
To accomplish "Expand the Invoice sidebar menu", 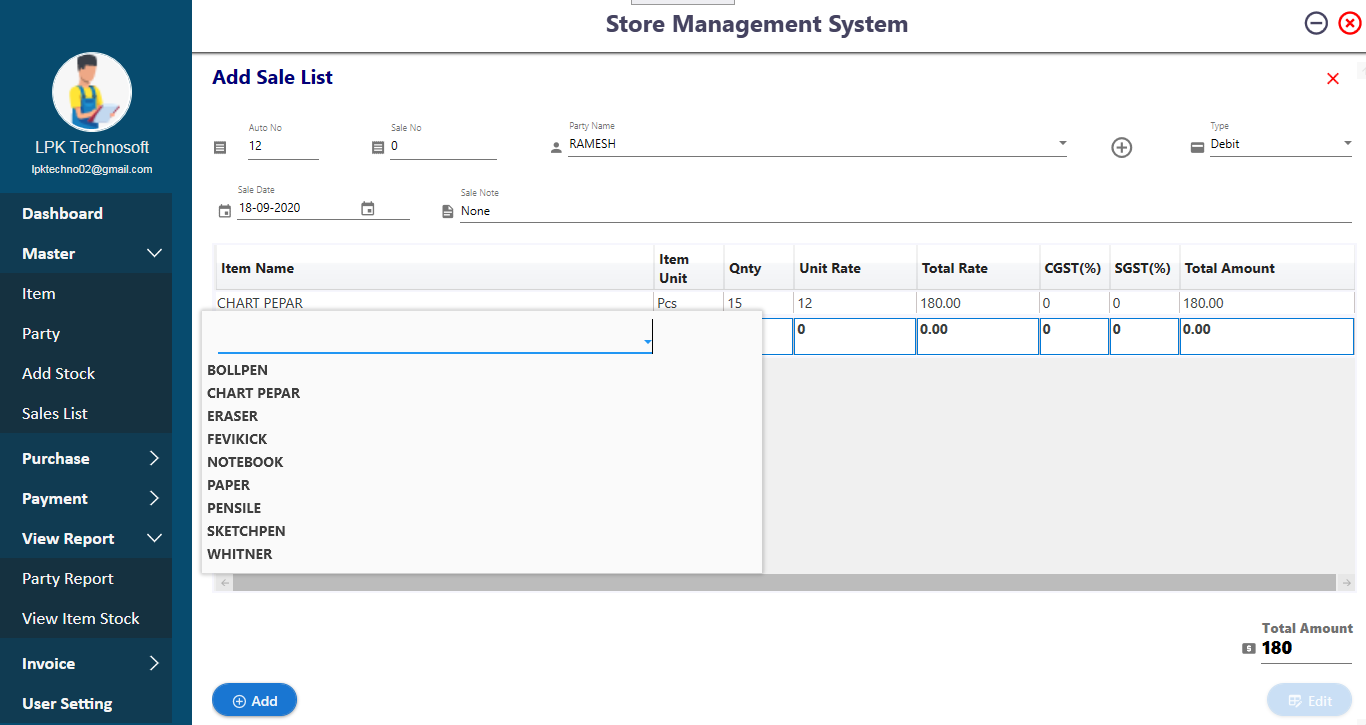I will point(154,664).
